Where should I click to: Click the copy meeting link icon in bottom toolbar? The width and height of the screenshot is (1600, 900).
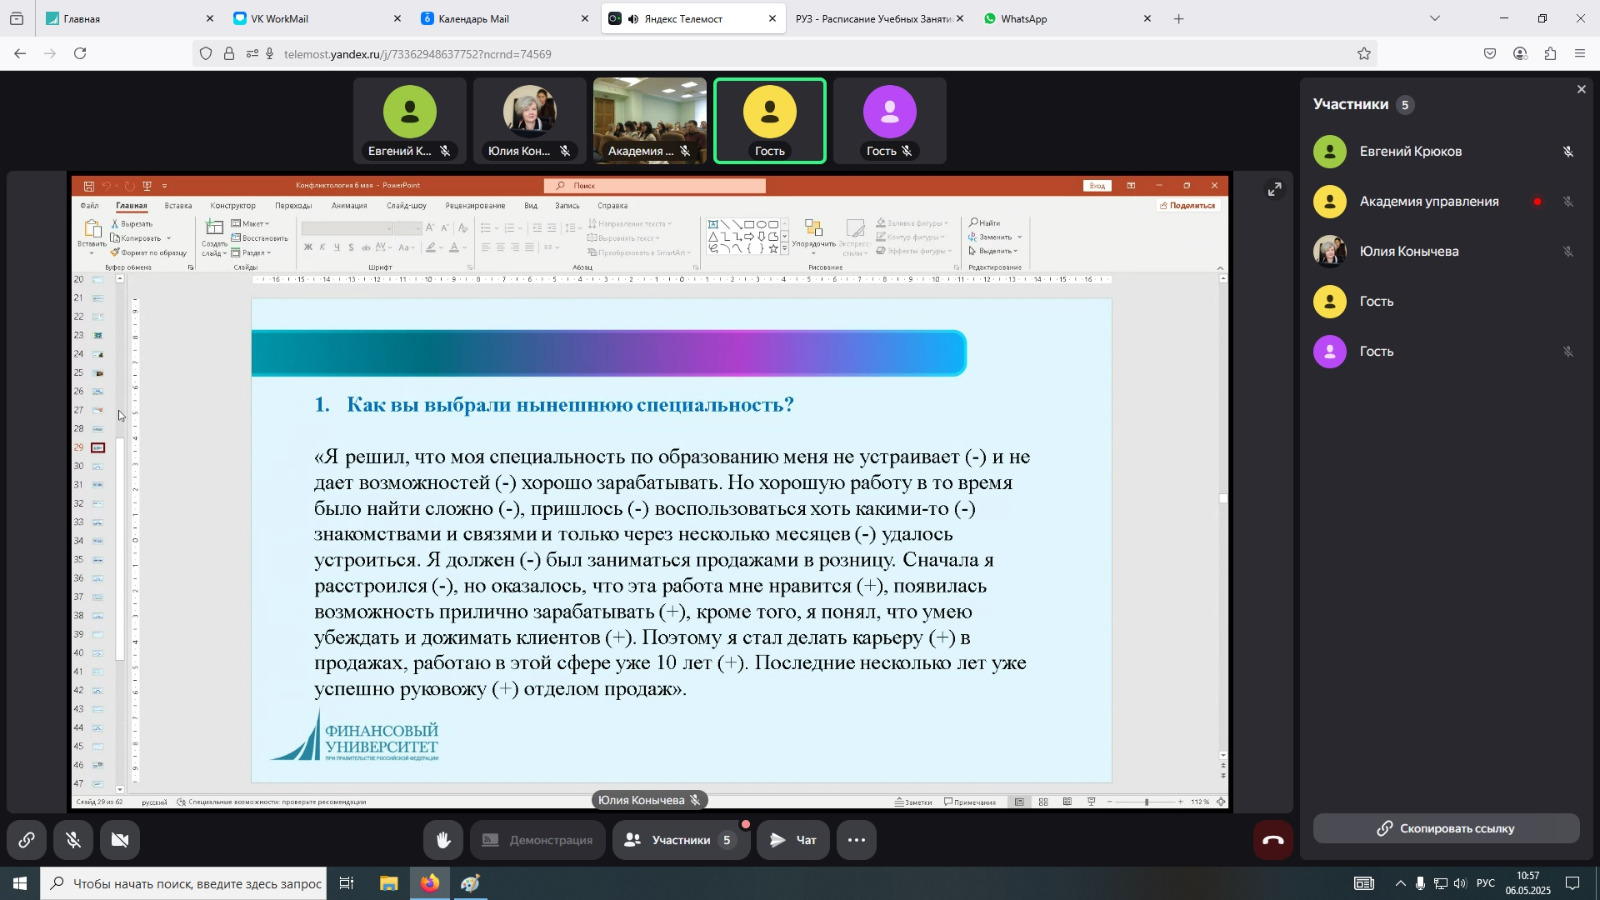(27, 840)
